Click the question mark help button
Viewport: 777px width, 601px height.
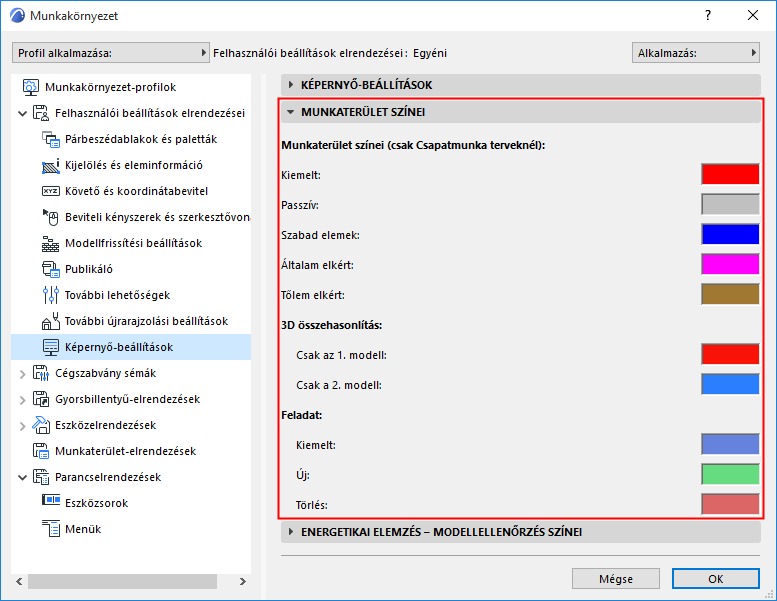pos(708,15)
